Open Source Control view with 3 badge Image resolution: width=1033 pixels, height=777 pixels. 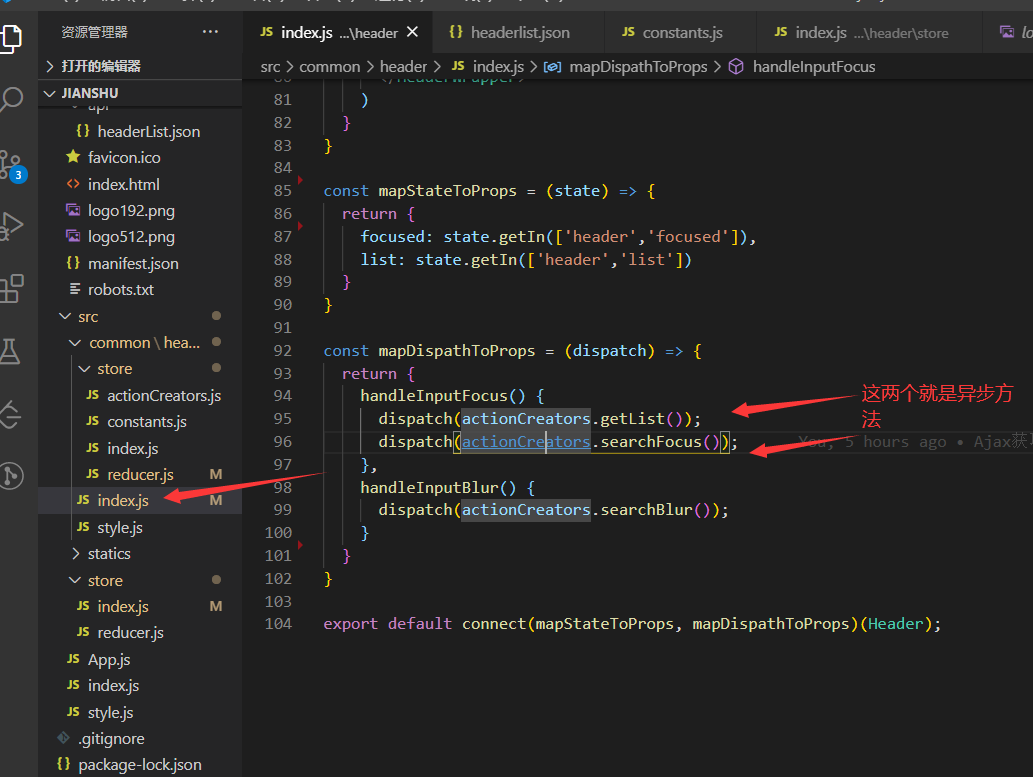[13, 165]
